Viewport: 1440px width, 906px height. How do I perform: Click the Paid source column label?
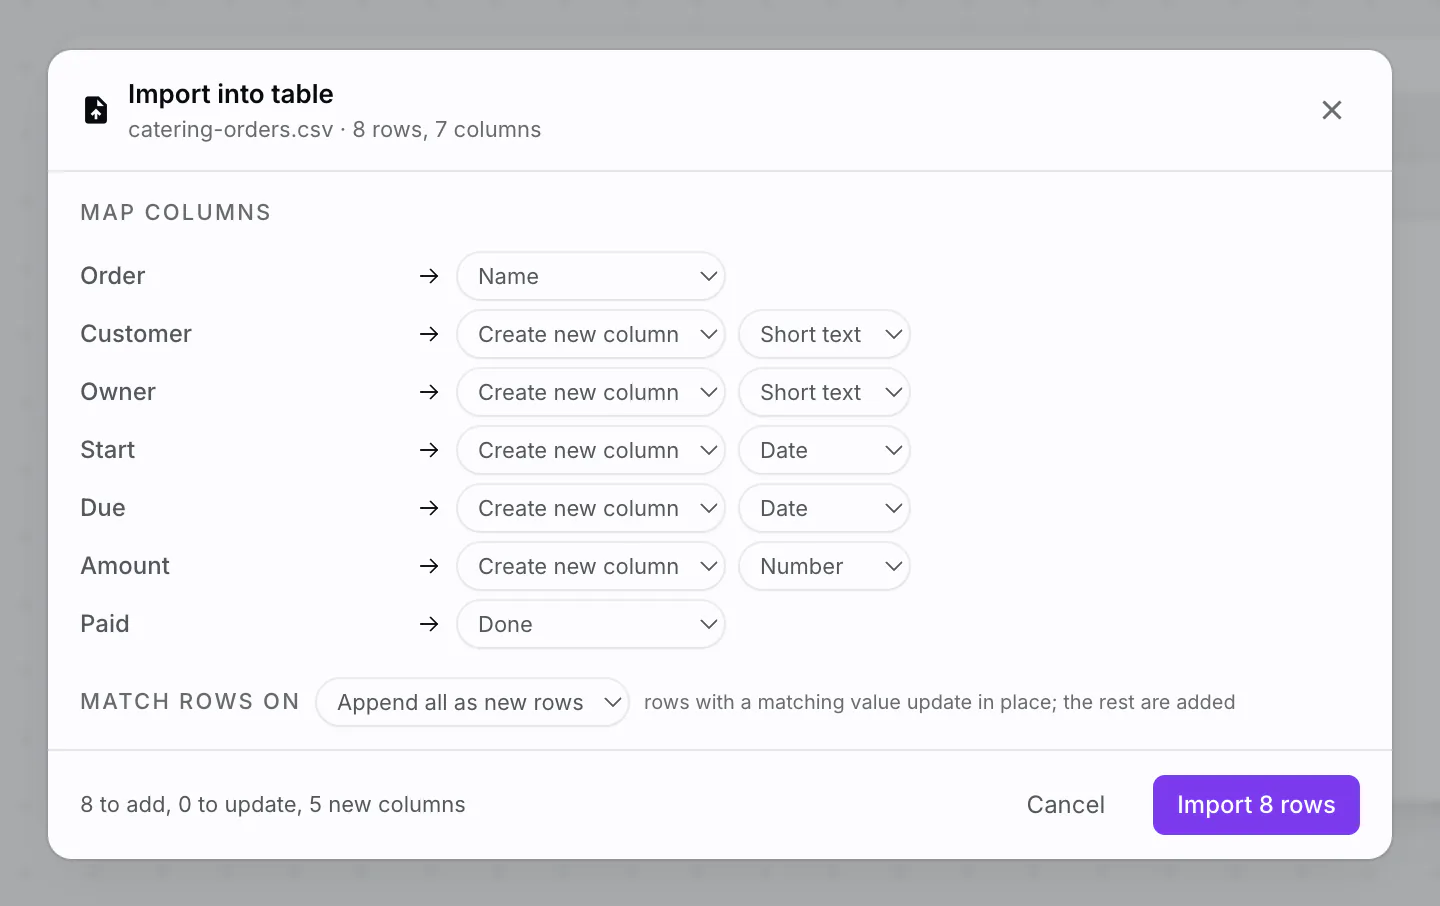point(105,624)
